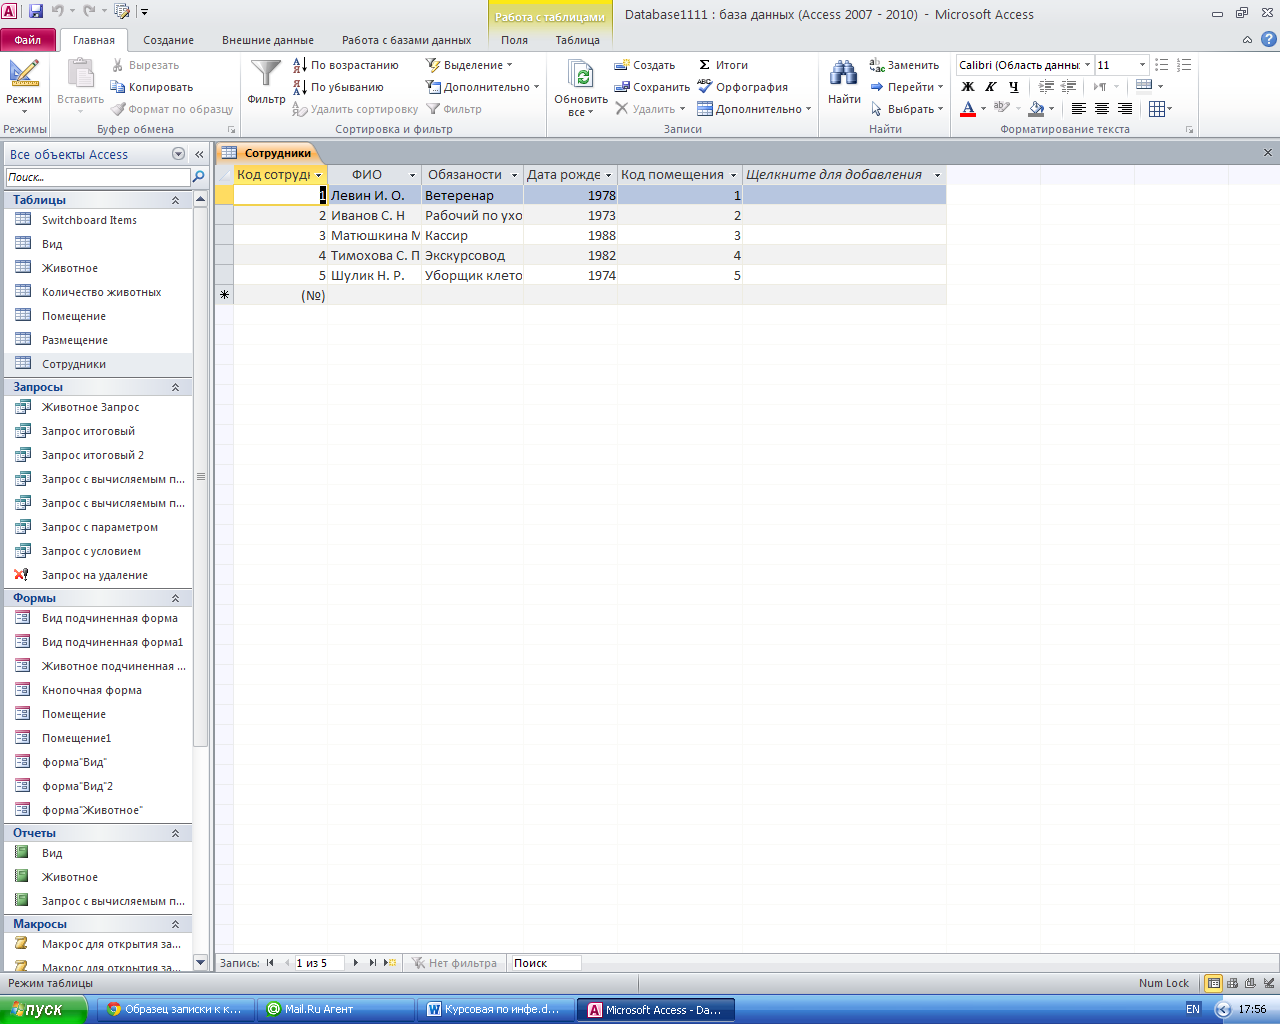Go to next record arrow
This screenshot has height=1024, width=1280.
(356, 963)
